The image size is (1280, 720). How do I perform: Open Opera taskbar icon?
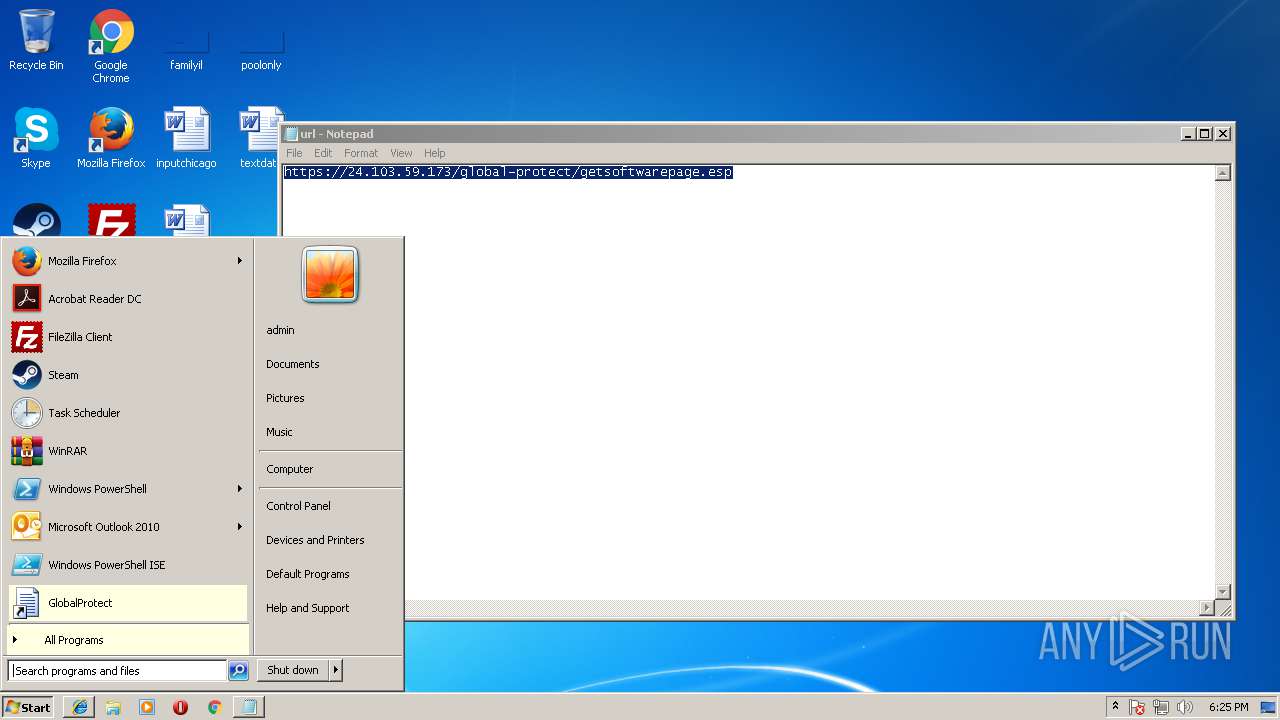(x=180, y=707)
